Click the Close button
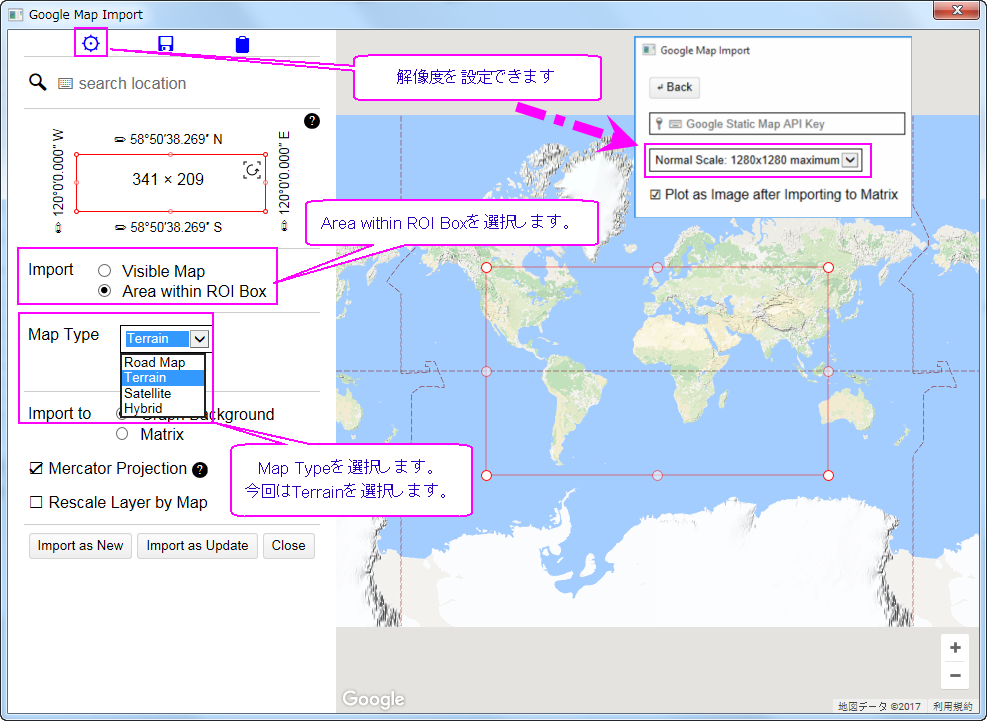The width and height of the screenshot is (987, 721). pos(288,545)
